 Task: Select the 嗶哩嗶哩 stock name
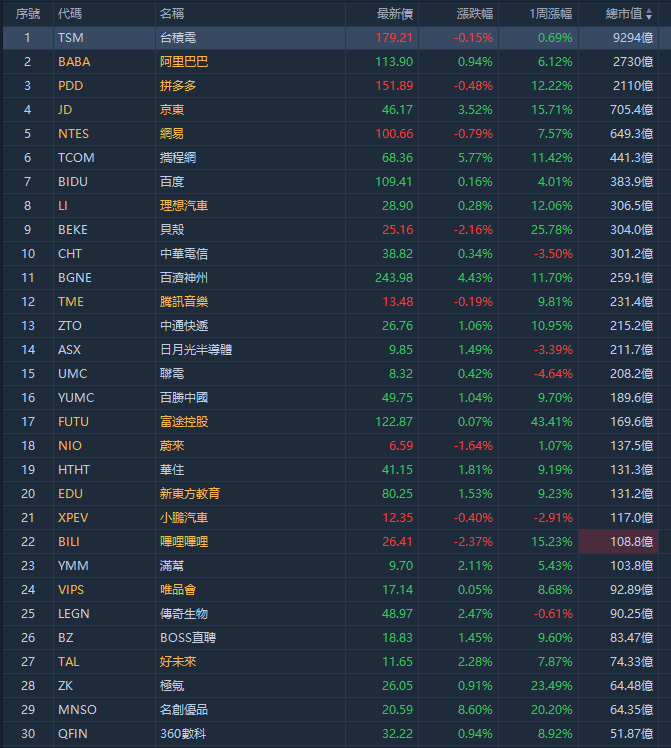pos(184,542)
